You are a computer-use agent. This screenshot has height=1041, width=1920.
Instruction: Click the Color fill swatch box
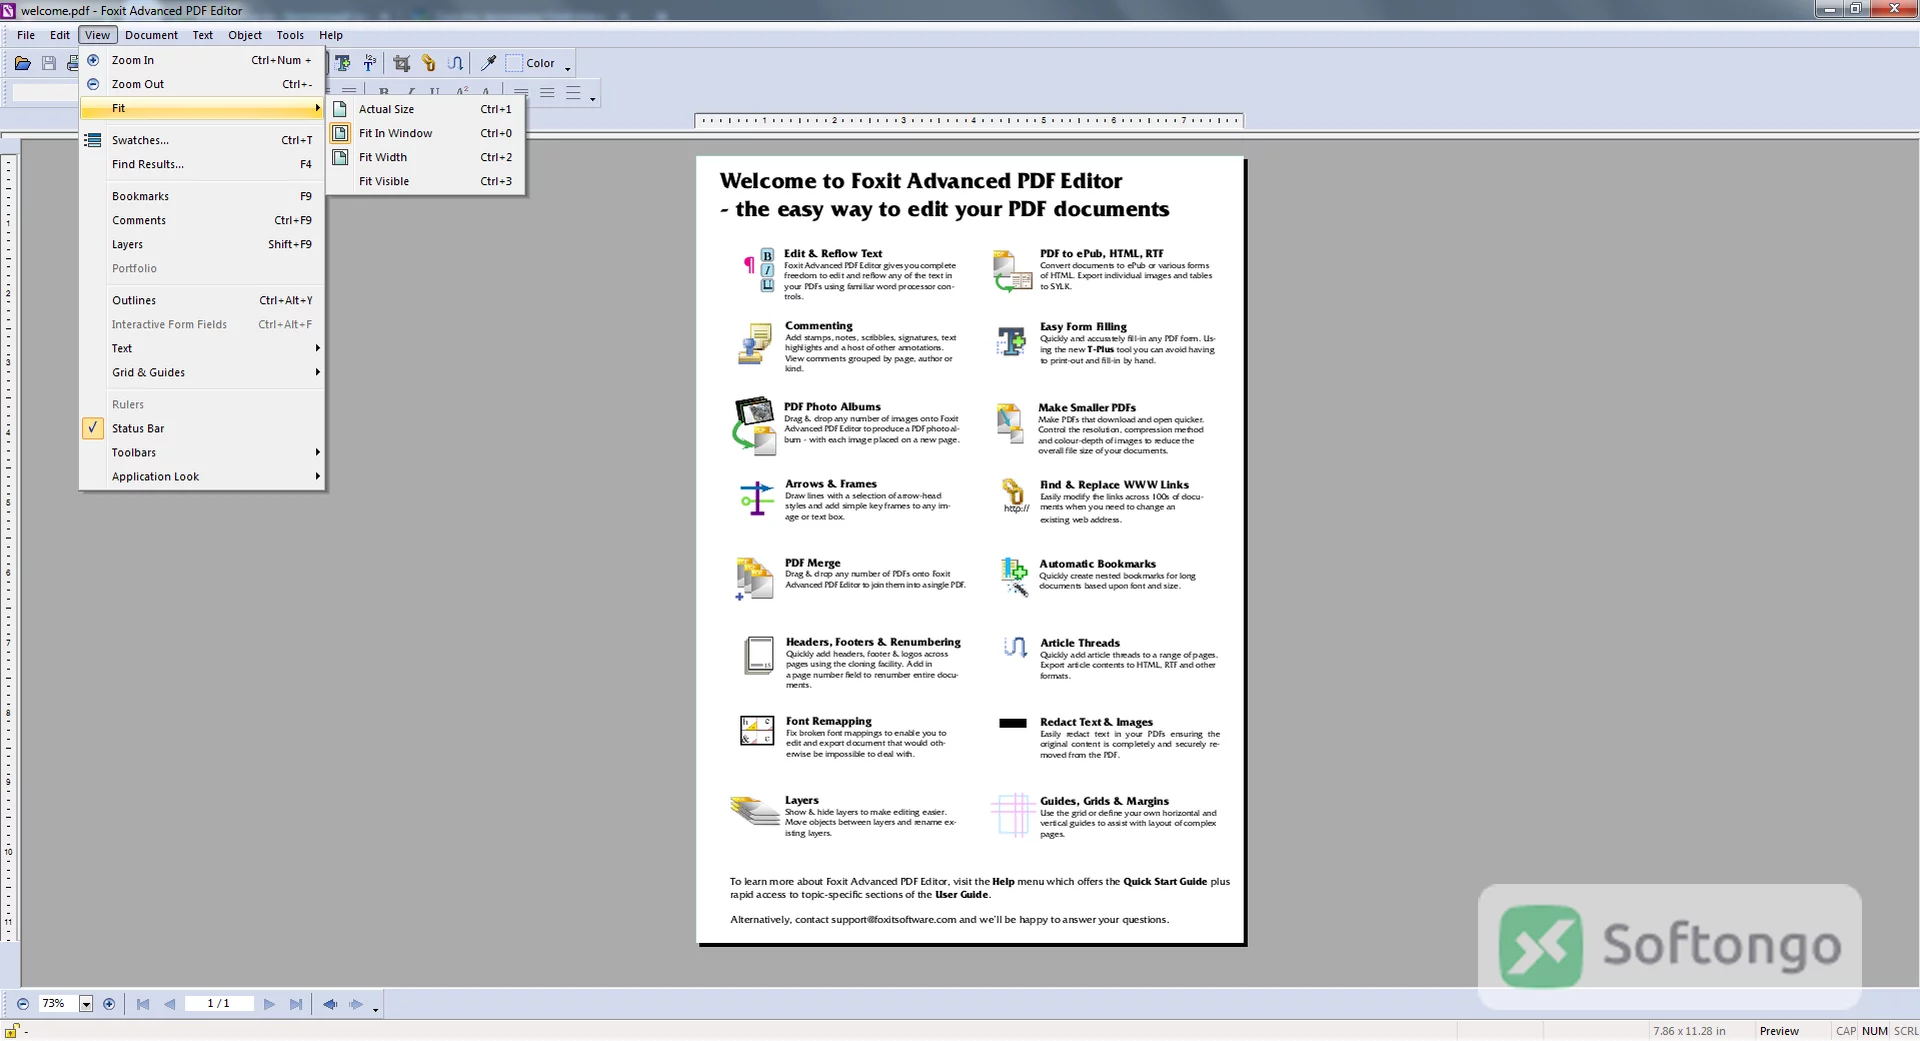pyautogui.click(x=514, y=63)
